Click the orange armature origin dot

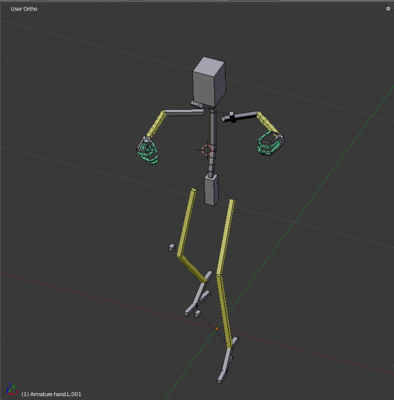pos(217,329)
